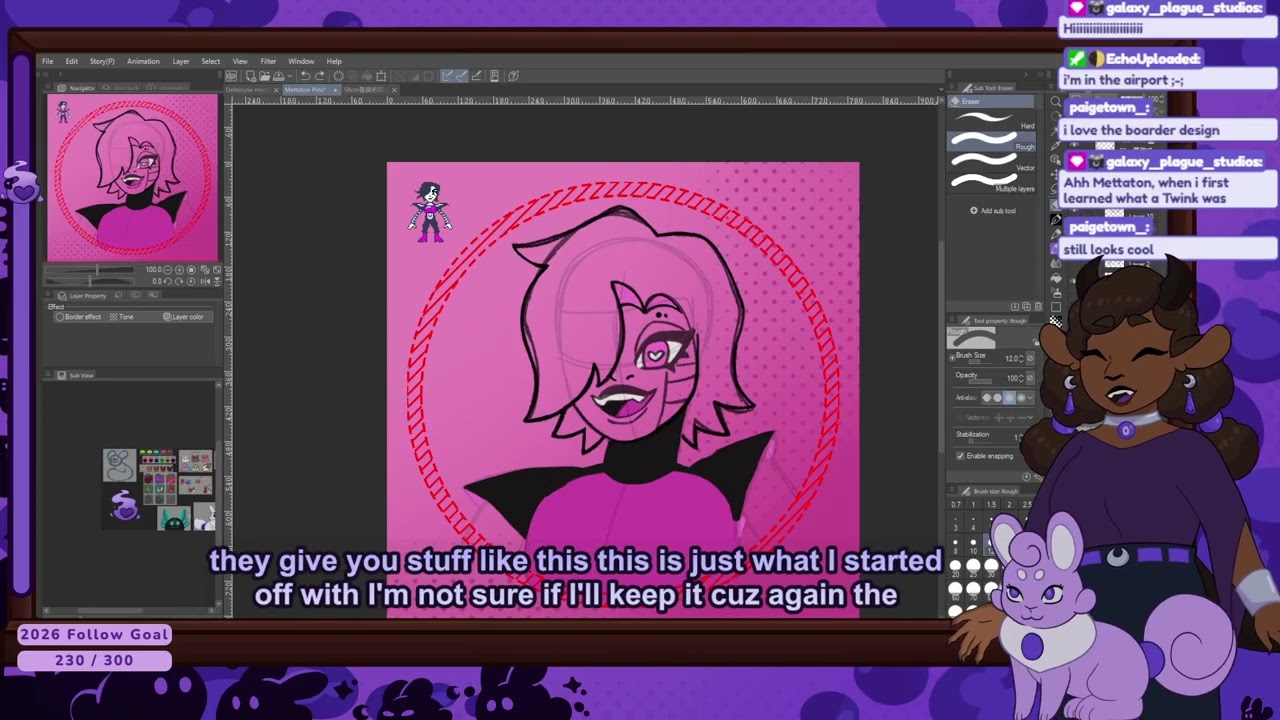Viewport: 1280px width, 720px height.
Task: Open the Layer menu
Action: [181, 61]
